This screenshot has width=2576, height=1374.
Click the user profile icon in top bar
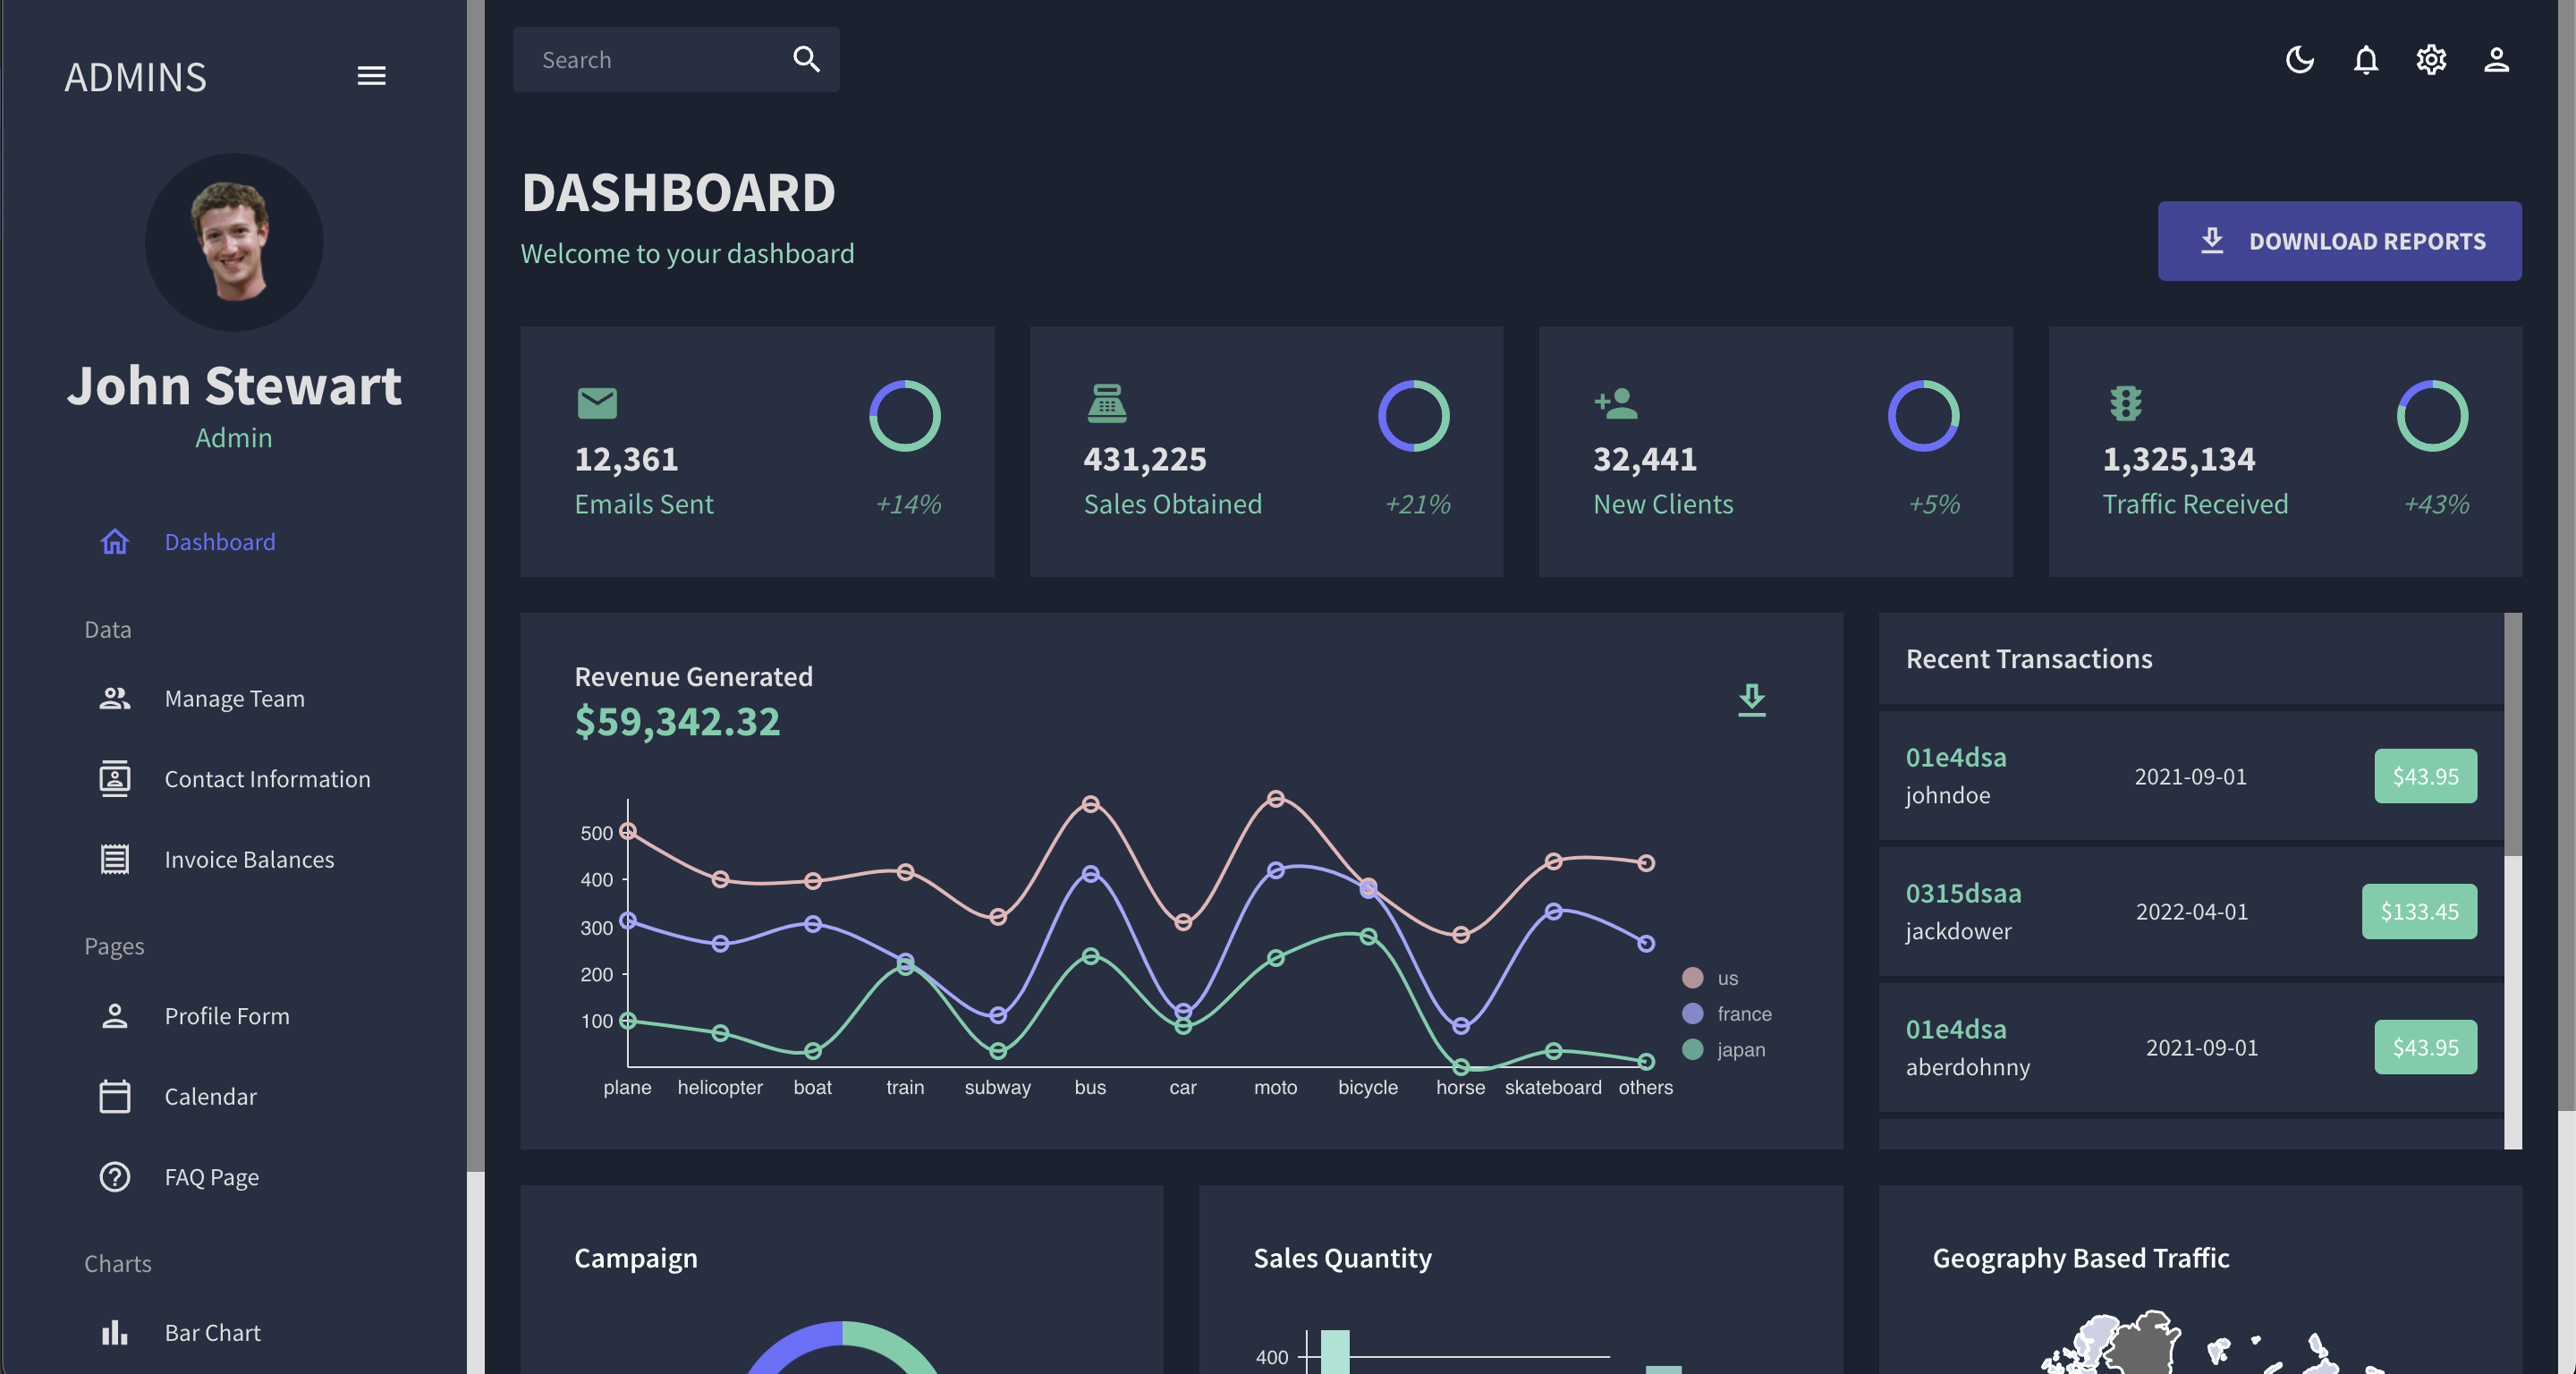[2496, 60]
